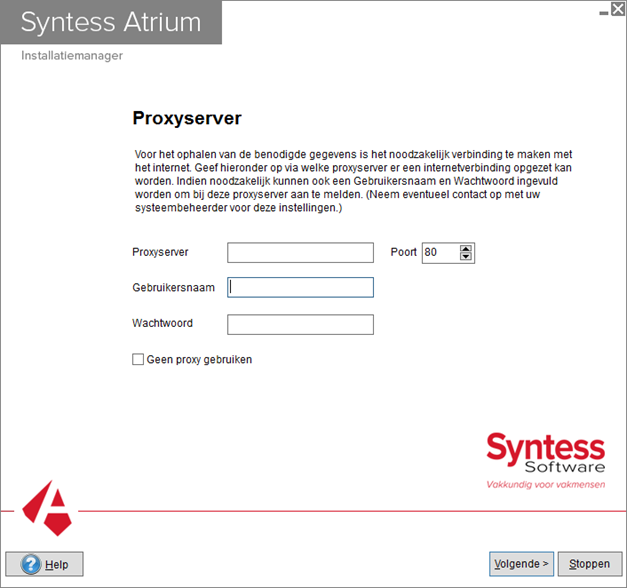Click the Installatiemanager subtitle text
The image size is (627, 588).
[72, 56]
